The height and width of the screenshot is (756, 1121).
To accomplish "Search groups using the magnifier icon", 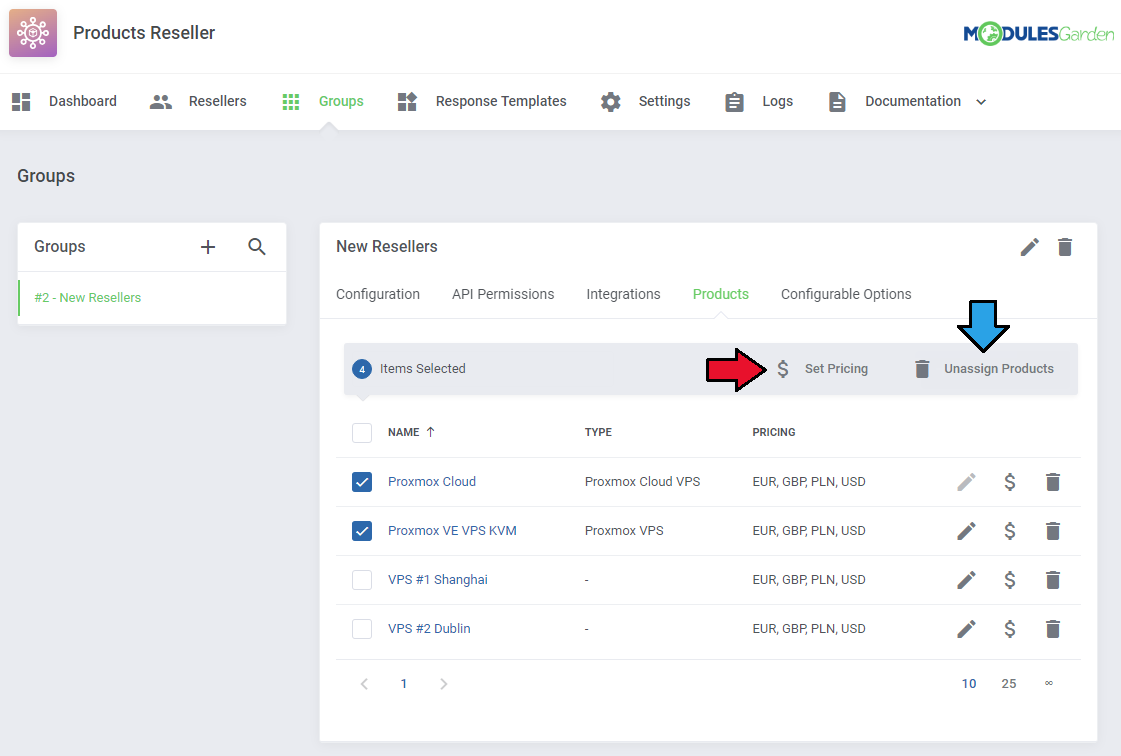I will click(257, 247).
